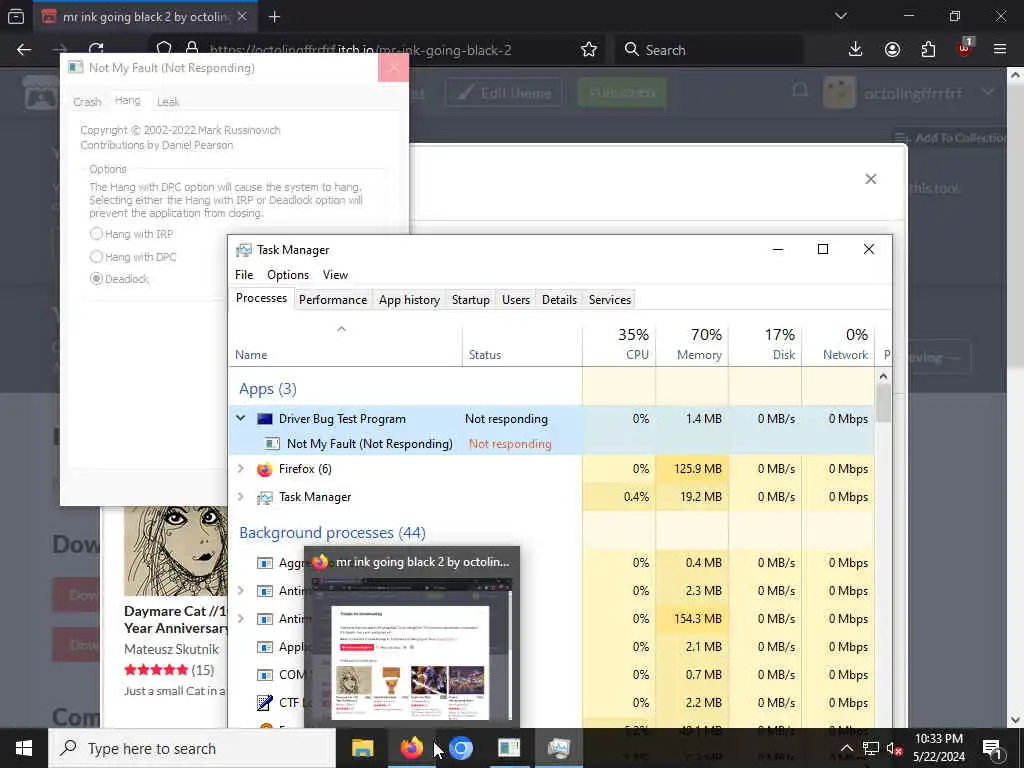Switch to the Details tab
1024x768 pixels.
click(x=559, y=300)
